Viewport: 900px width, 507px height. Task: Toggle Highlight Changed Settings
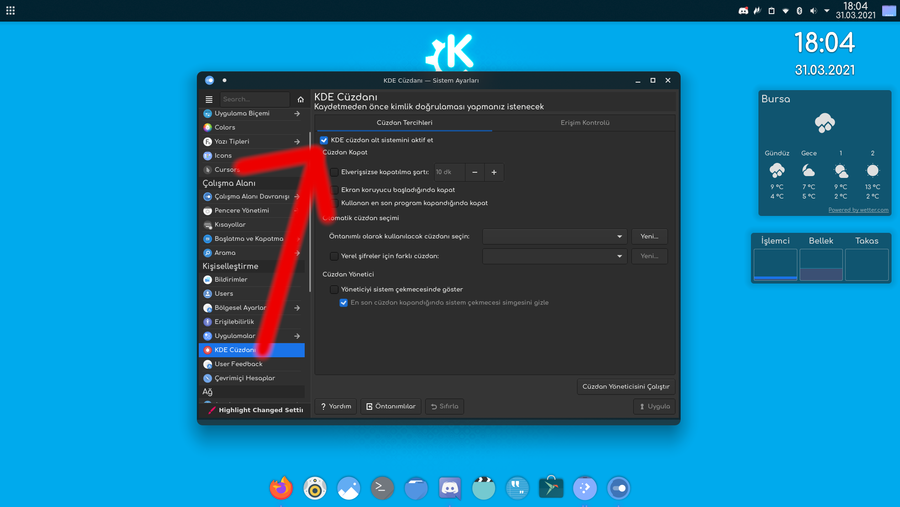point(255,410)
